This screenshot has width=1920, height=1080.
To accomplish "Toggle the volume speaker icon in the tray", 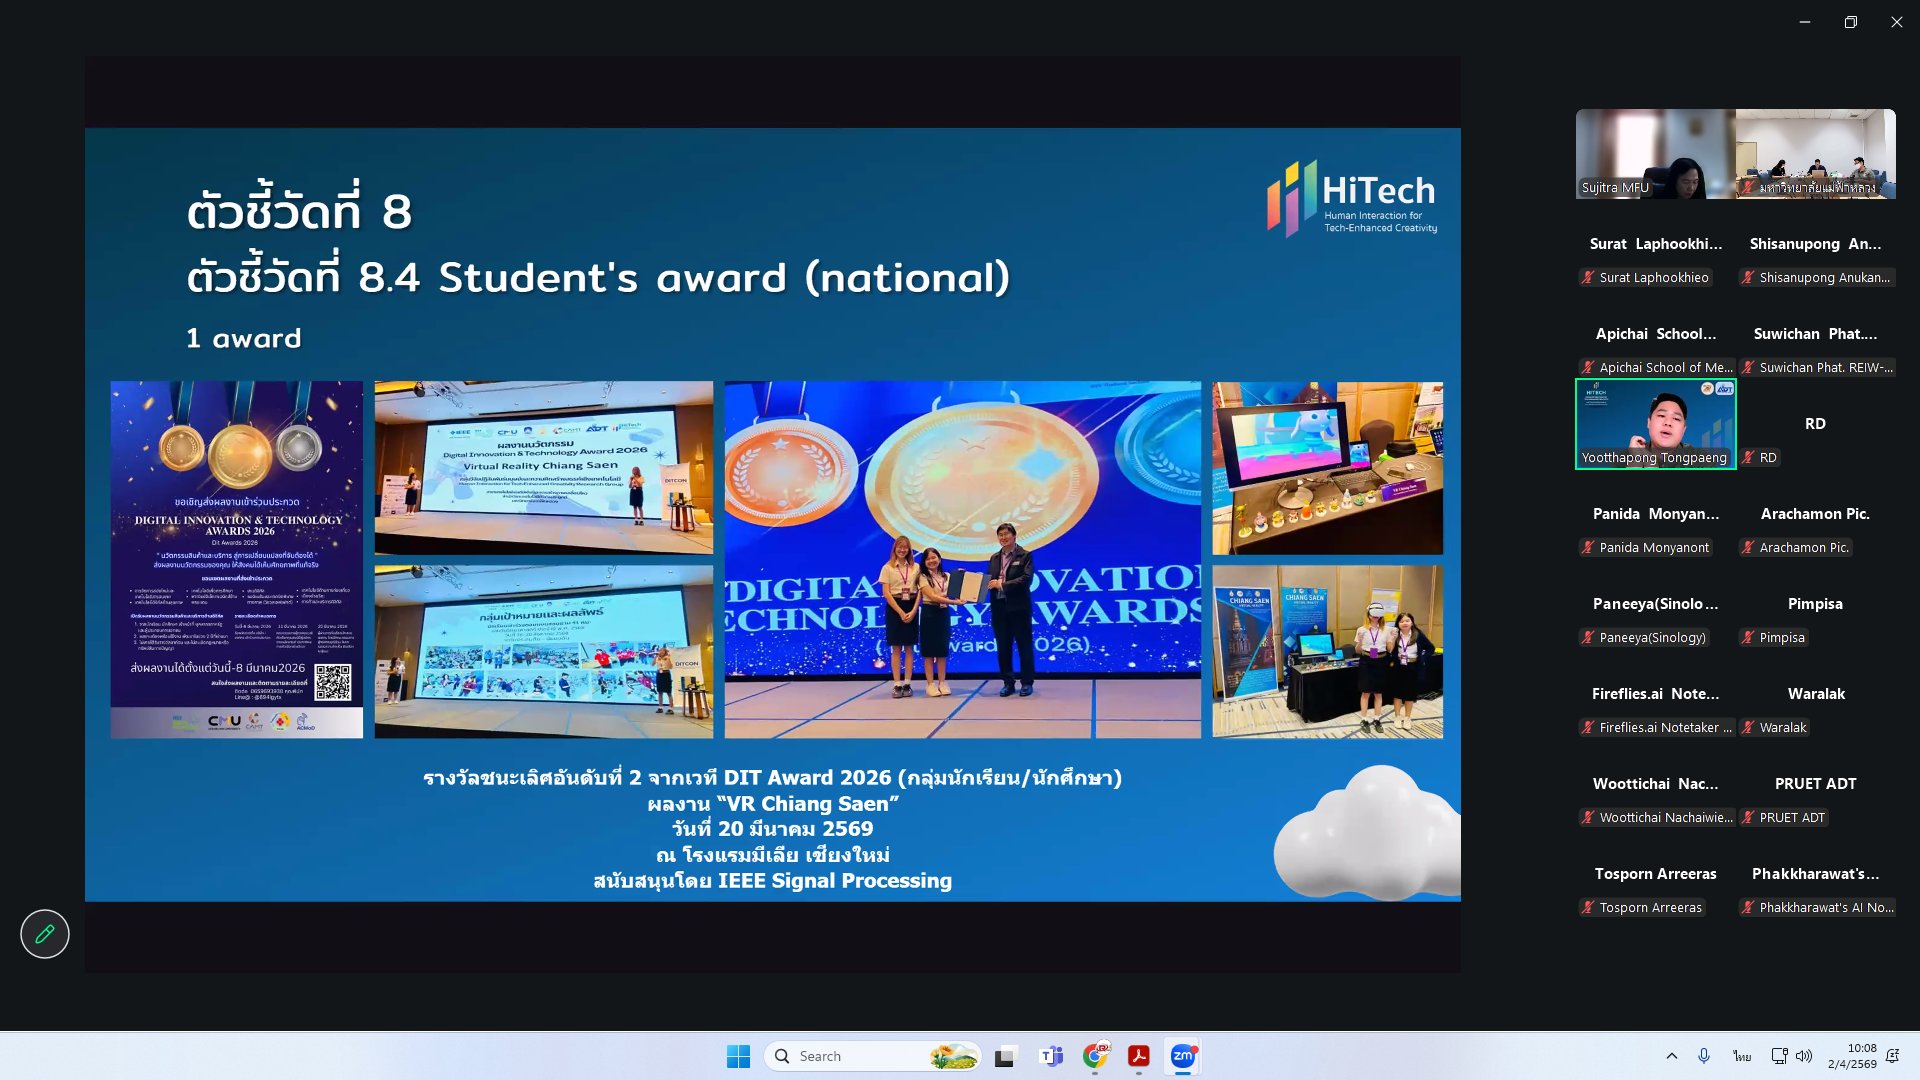I will 1804,1056.
